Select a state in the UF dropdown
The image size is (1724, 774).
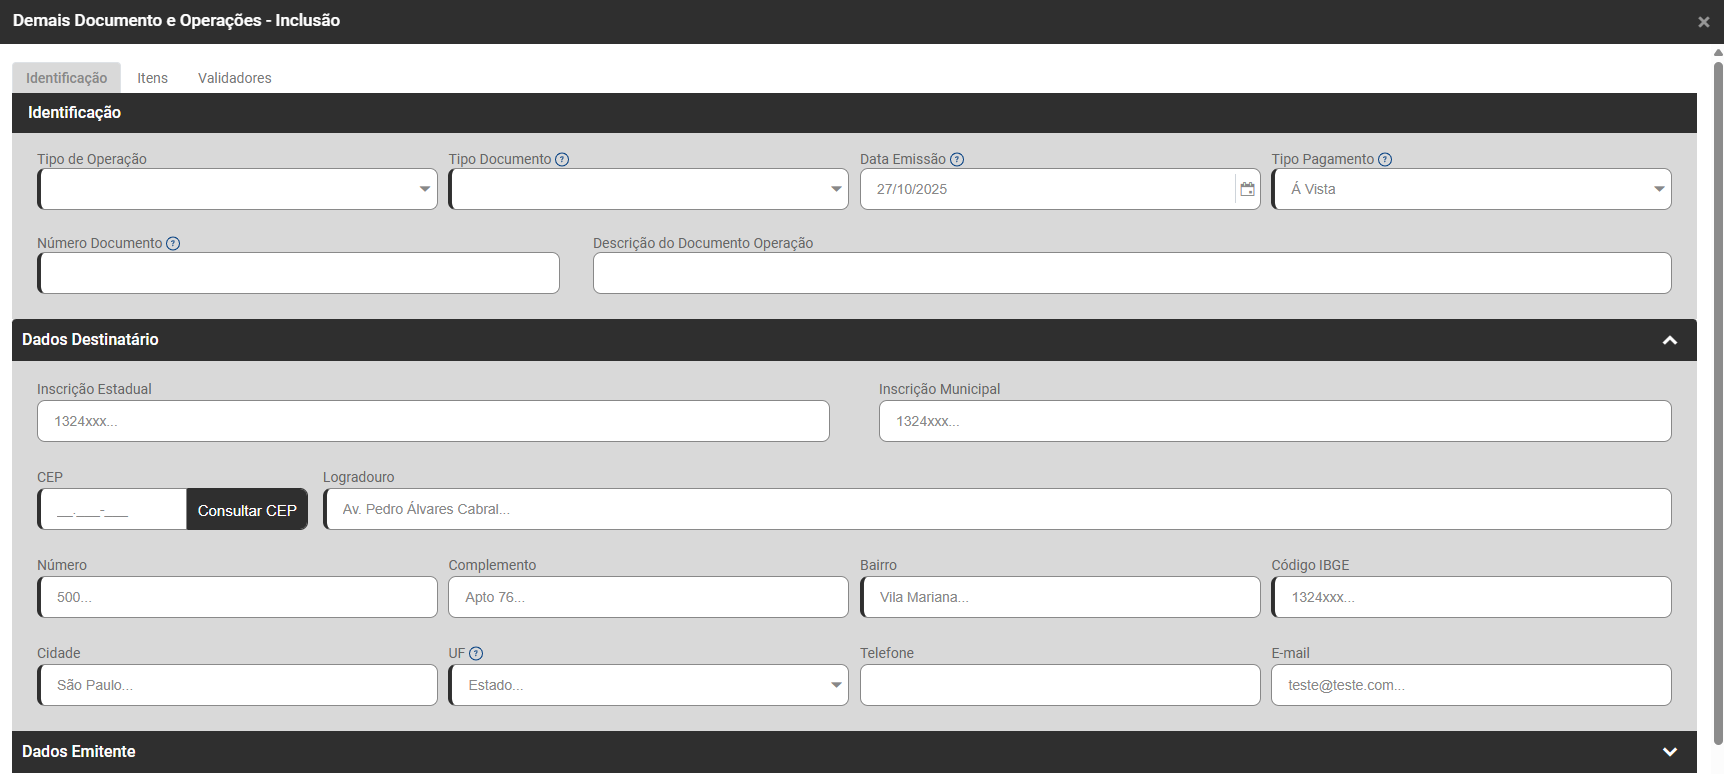[649, 685]
